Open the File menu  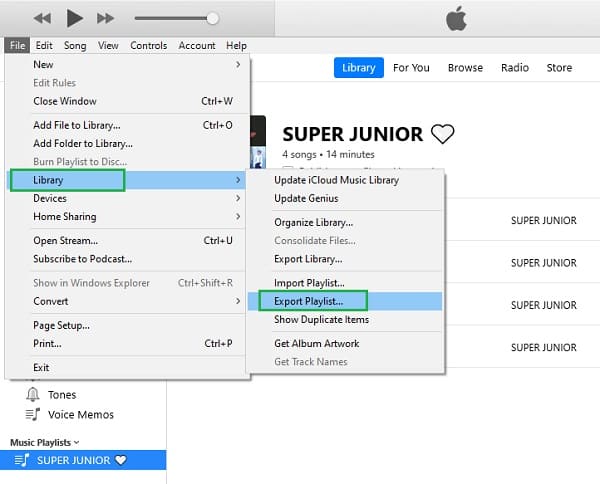17,46
